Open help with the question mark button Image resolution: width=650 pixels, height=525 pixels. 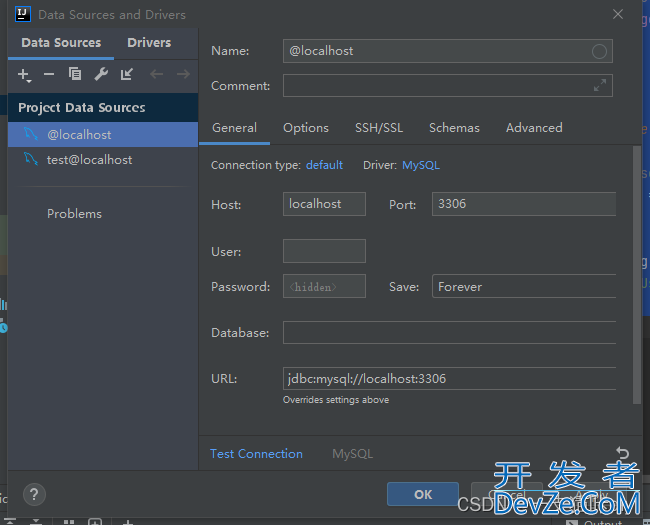34,494
